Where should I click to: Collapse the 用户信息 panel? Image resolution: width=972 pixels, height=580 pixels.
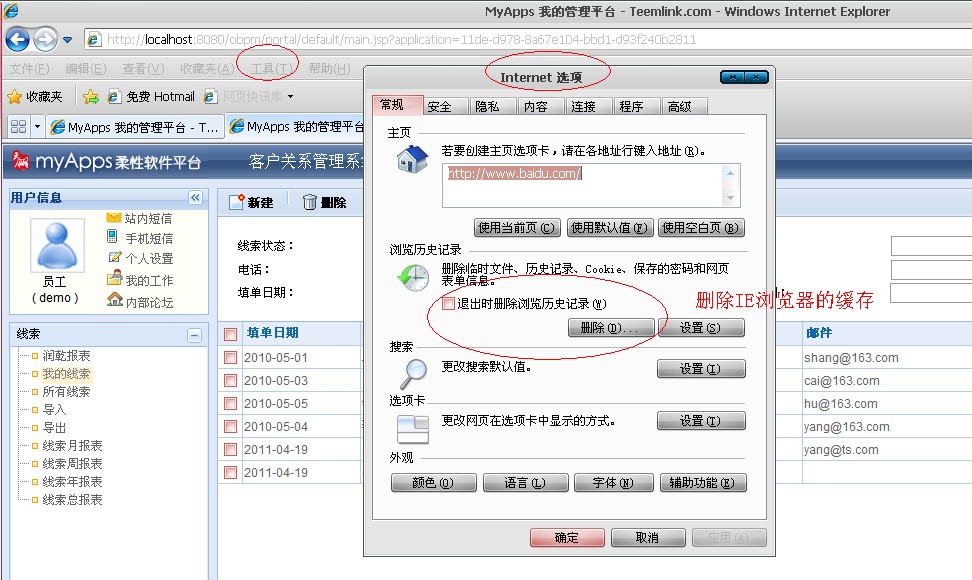coord(195,198)
